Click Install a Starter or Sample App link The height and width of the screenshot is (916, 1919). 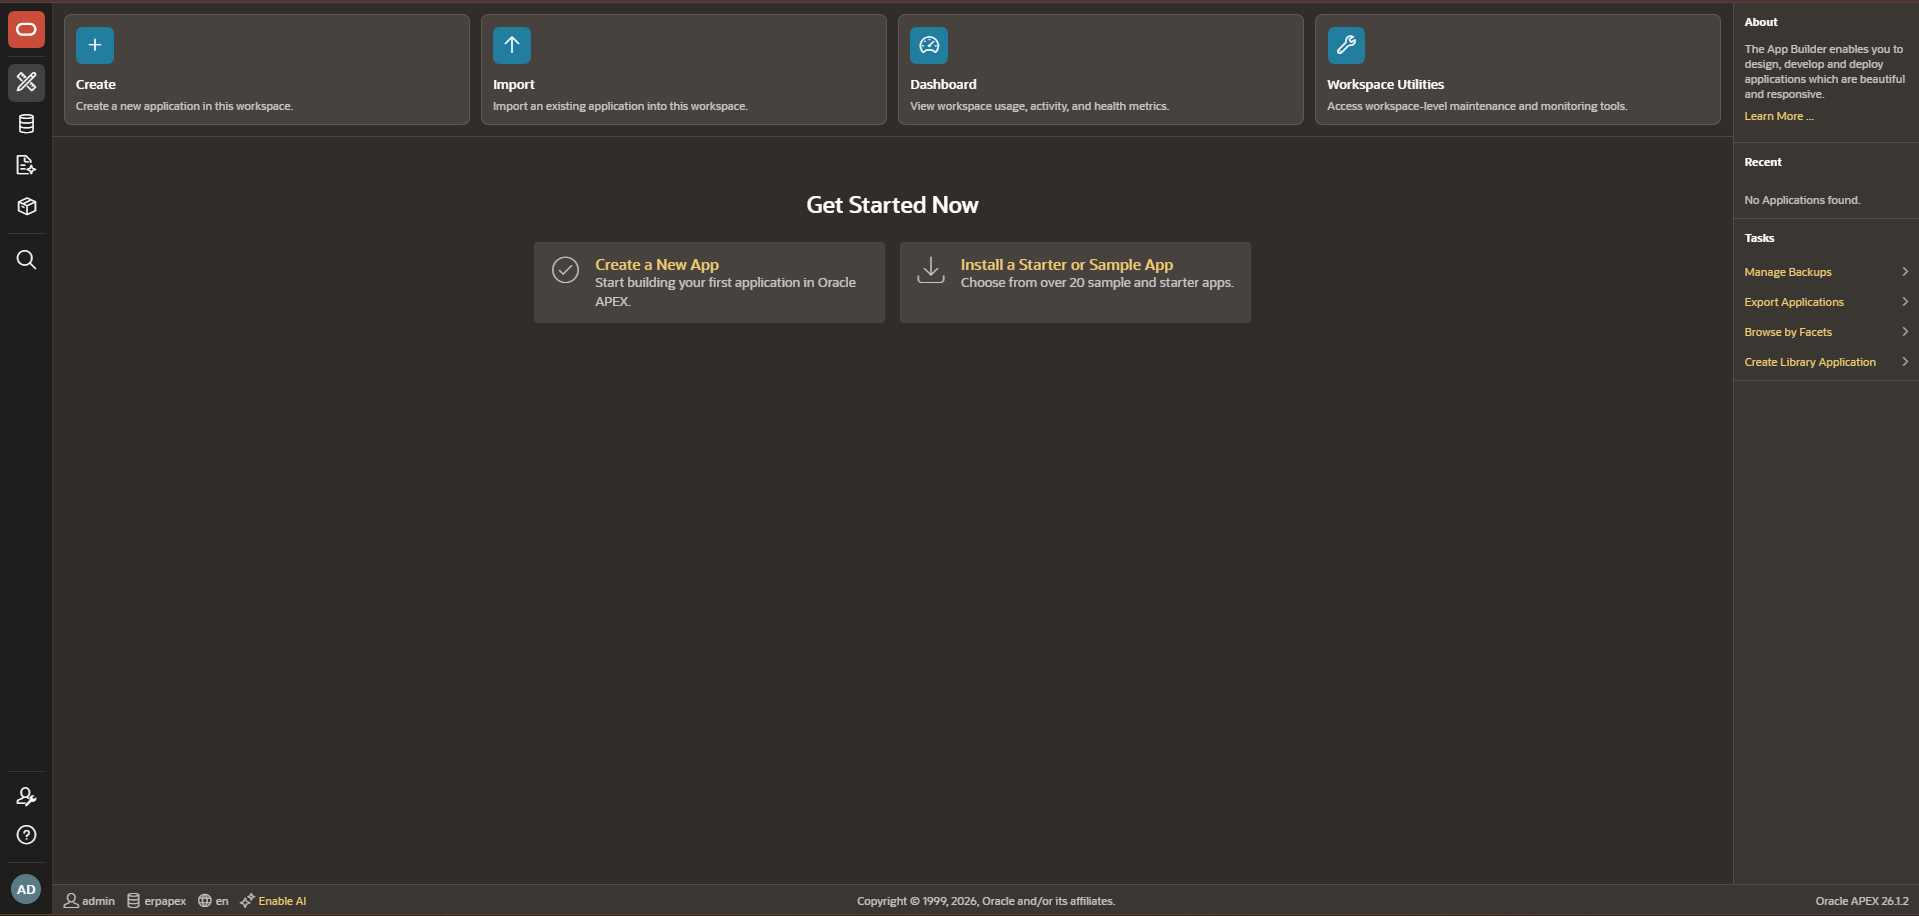click(1067, 265)
